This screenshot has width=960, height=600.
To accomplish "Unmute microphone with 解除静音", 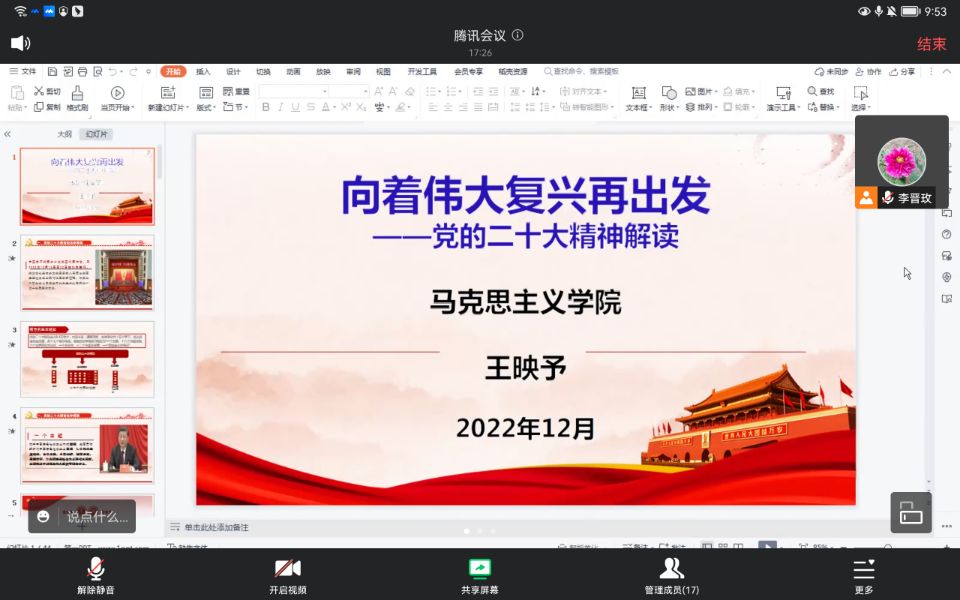I will tap(96, 575).
